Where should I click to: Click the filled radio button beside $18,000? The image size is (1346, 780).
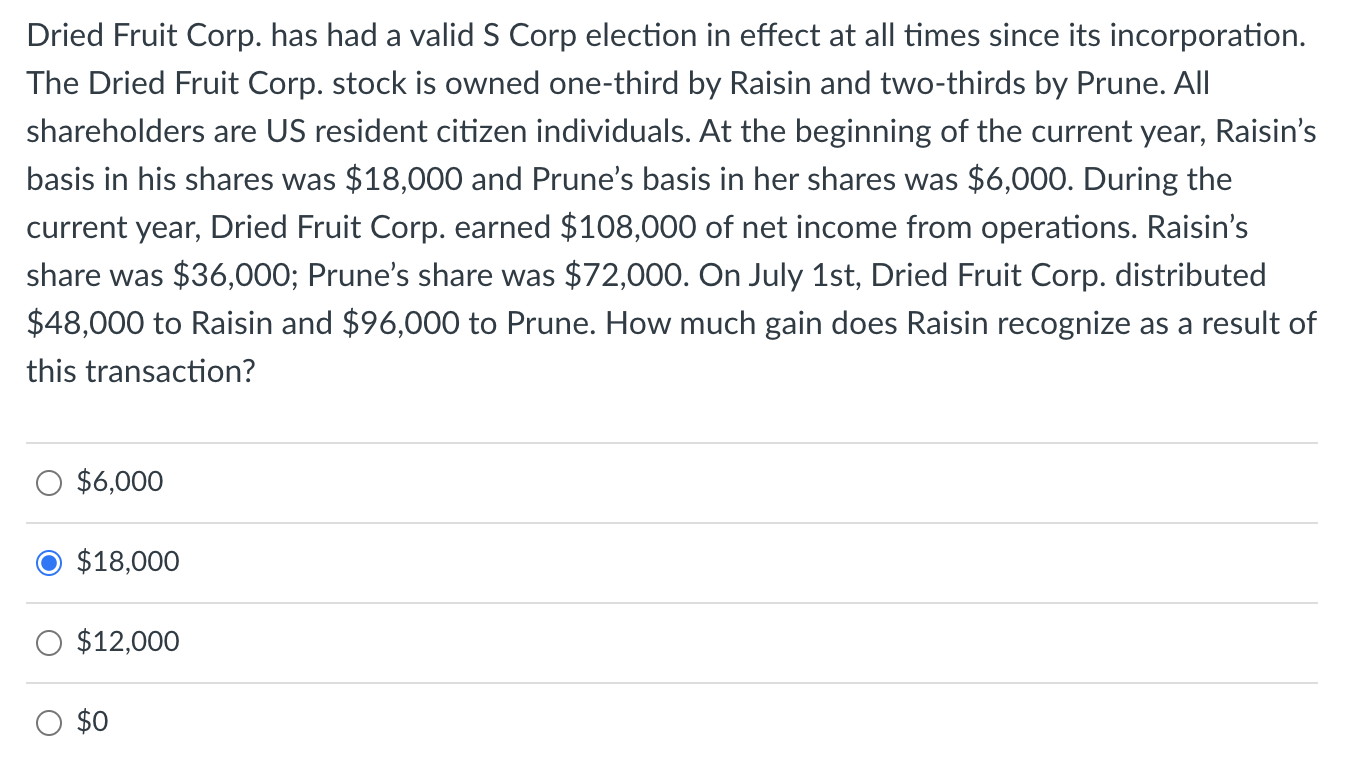click(x=48, y=562)
